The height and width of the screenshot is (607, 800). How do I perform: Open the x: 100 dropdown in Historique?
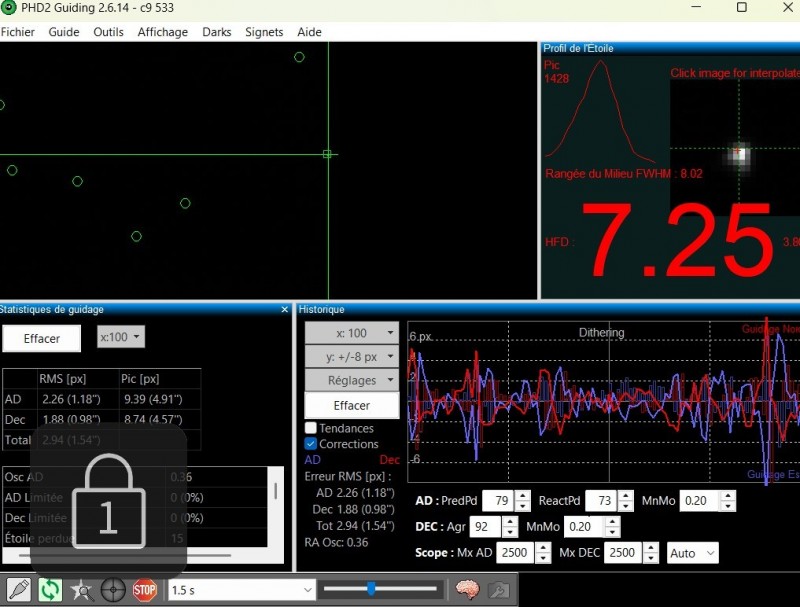[x=352, y=333]
